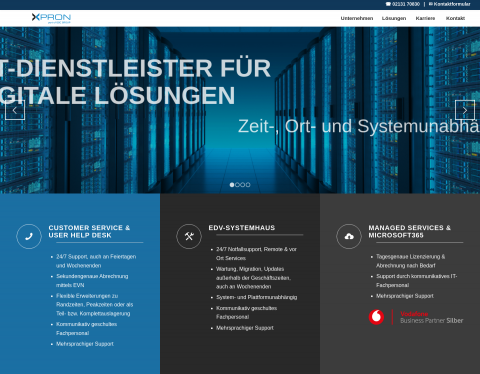
Task: Click 'Wartung, Migration, Updates' bullet
Action: click(253, 278)
